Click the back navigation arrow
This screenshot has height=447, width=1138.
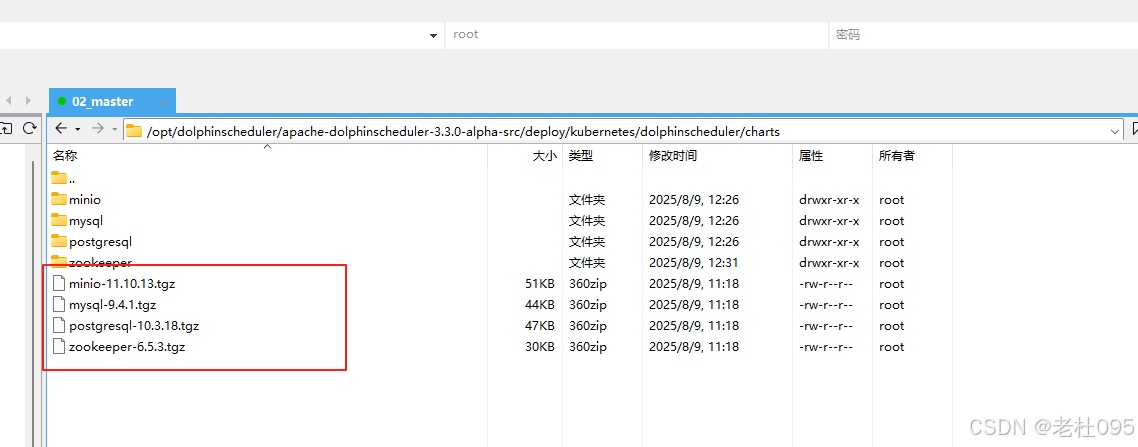coord(61,129)
